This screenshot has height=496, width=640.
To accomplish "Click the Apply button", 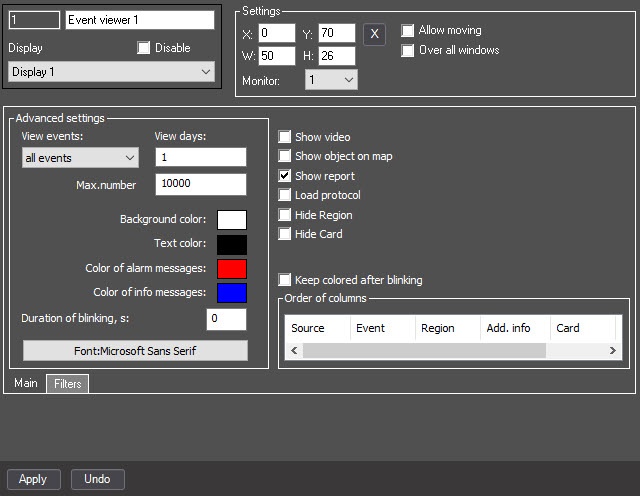I will (33, 479).
